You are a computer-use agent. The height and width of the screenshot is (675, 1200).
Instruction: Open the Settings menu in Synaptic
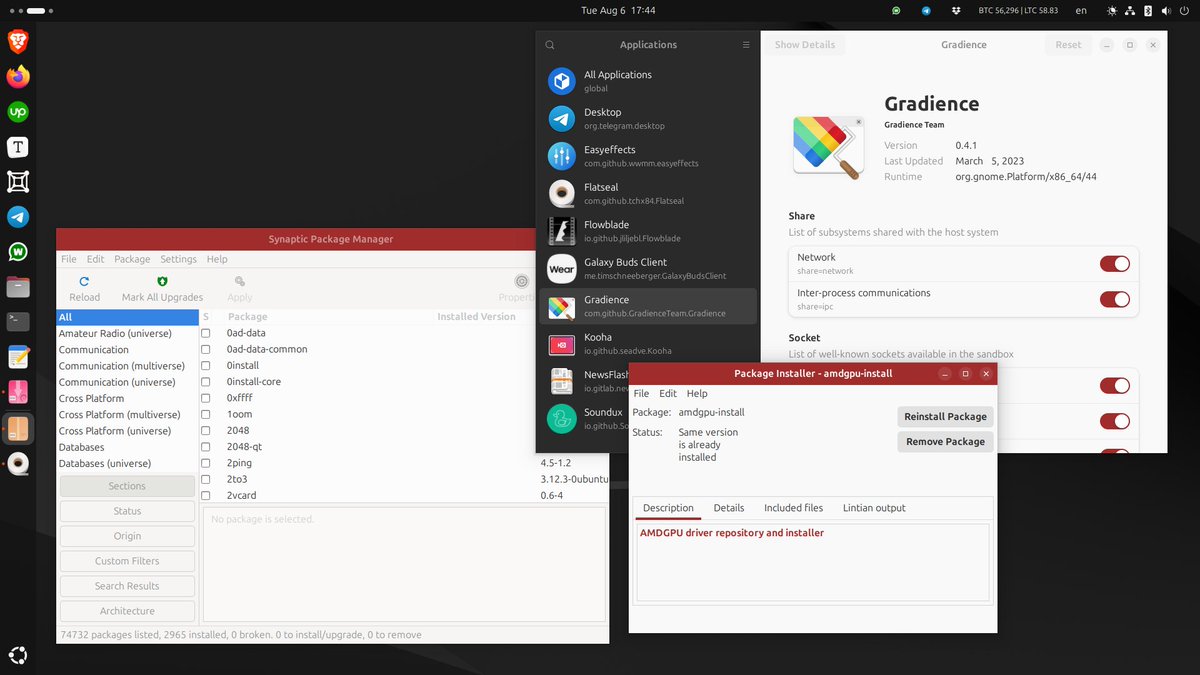pos(179,259)
